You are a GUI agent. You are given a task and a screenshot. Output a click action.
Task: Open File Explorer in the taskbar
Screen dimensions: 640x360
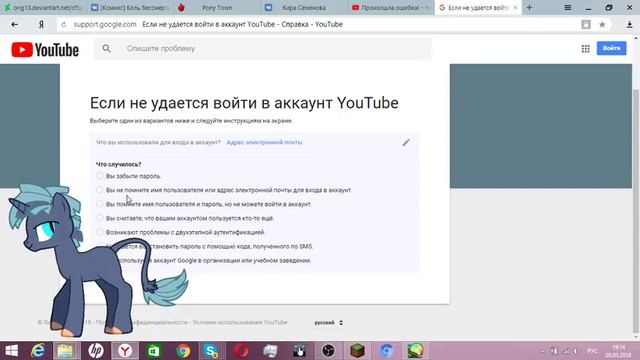[66, 351]
